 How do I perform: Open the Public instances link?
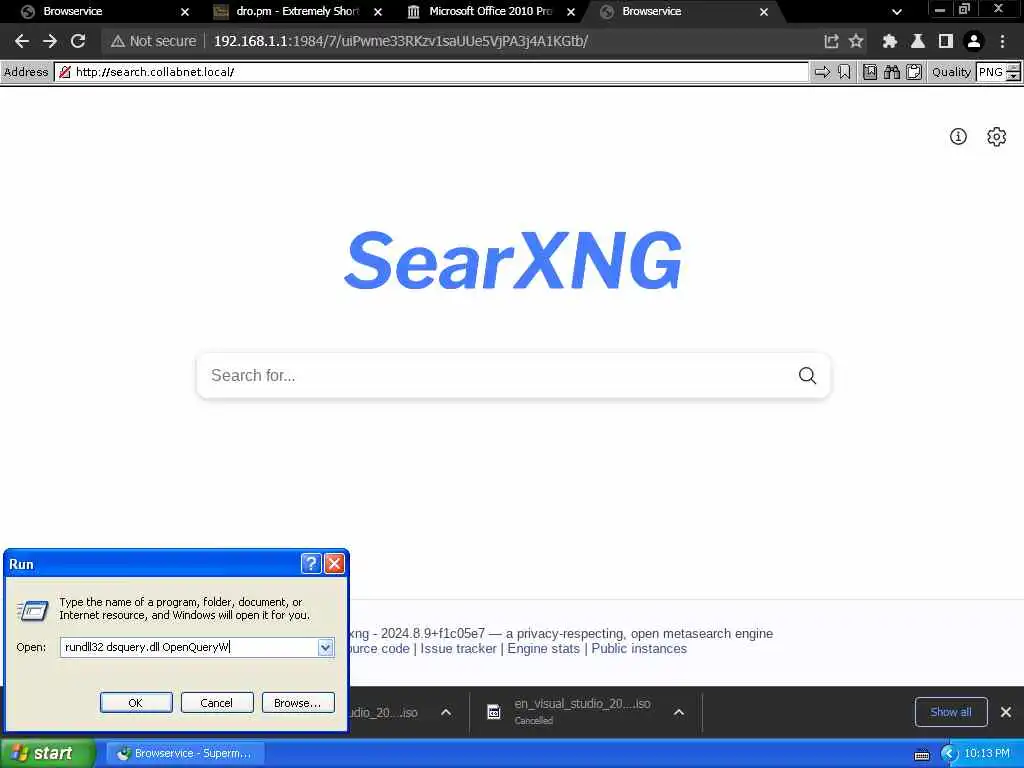coord(639,648)
